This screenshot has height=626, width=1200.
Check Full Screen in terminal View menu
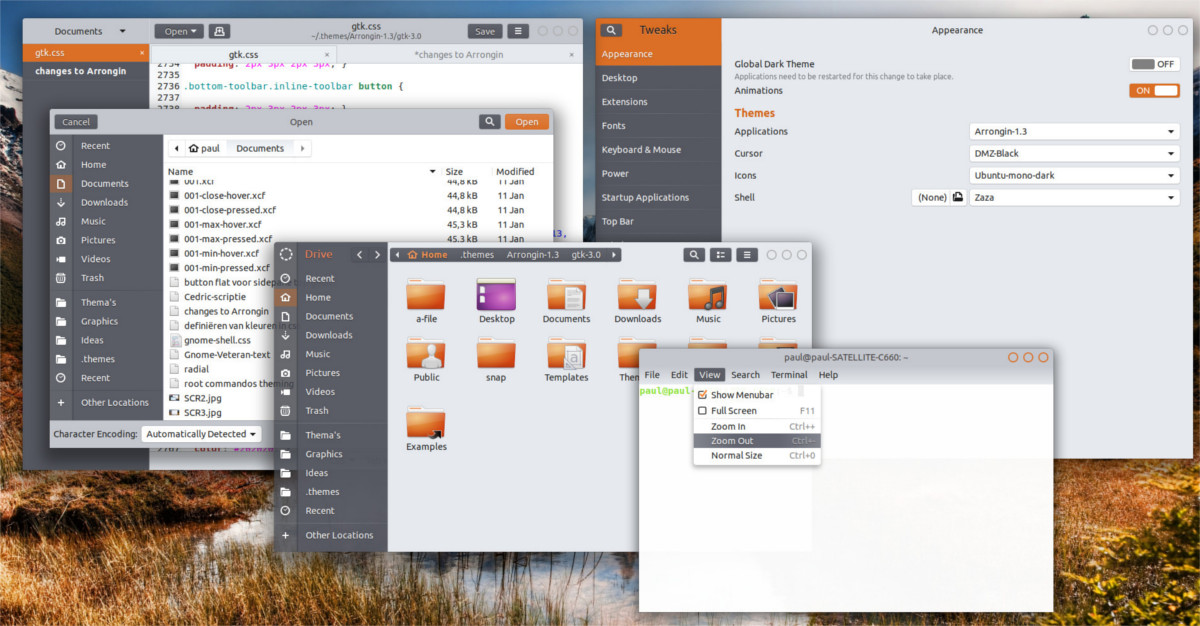pos(702,410)
